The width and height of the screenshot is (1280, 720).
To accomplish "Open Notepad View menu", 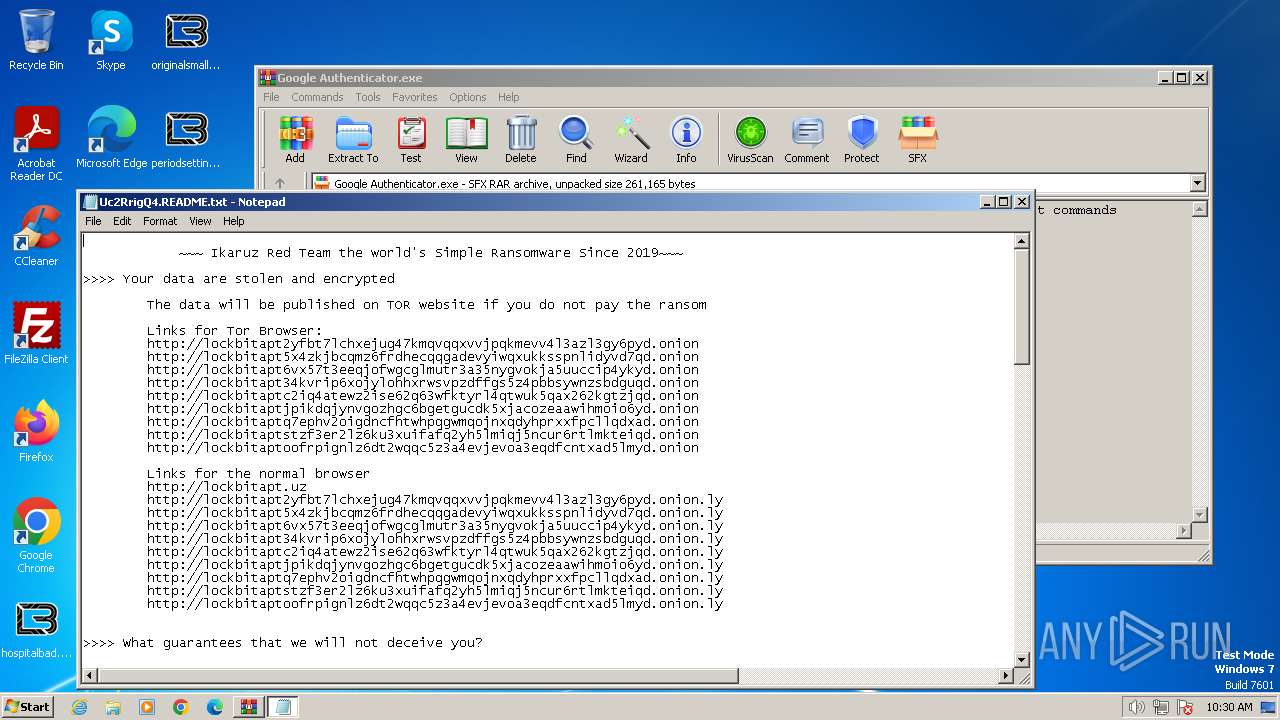I will point(200,221).
